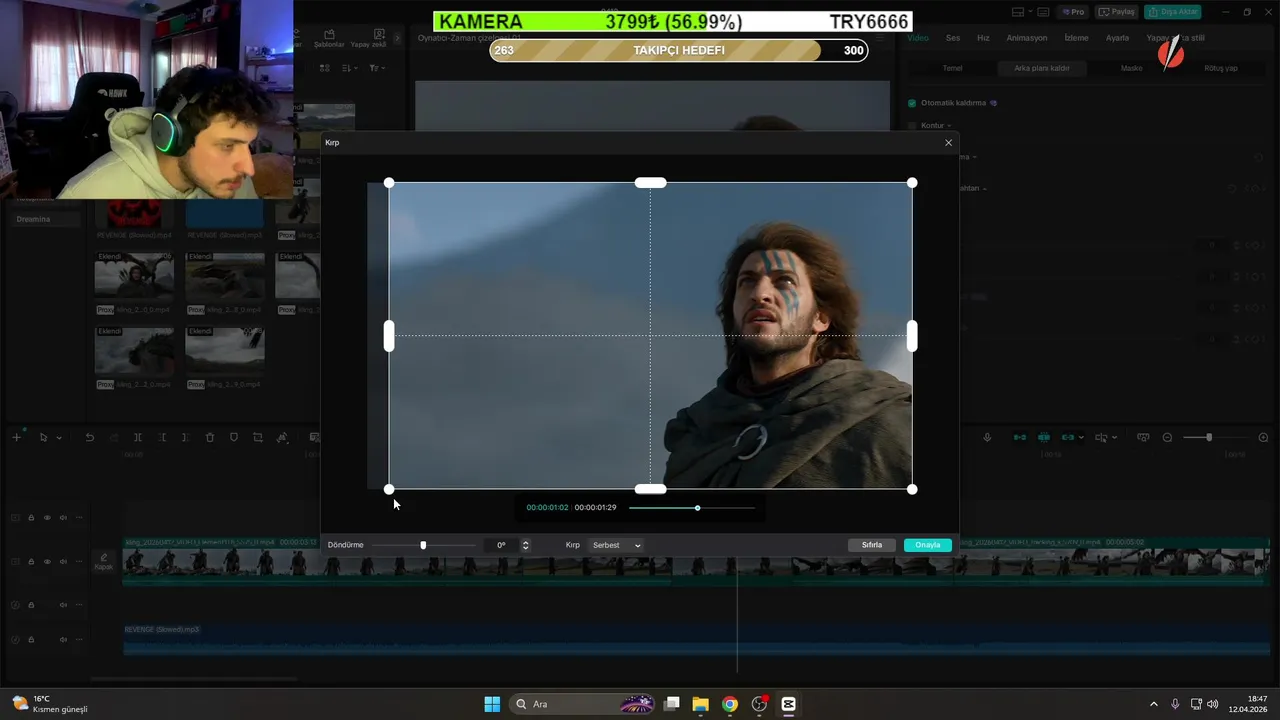Screen dimensions: 1280x720
Task: Uncheck the Otomatik kaldırma checkbox
Action: [912, 103]
